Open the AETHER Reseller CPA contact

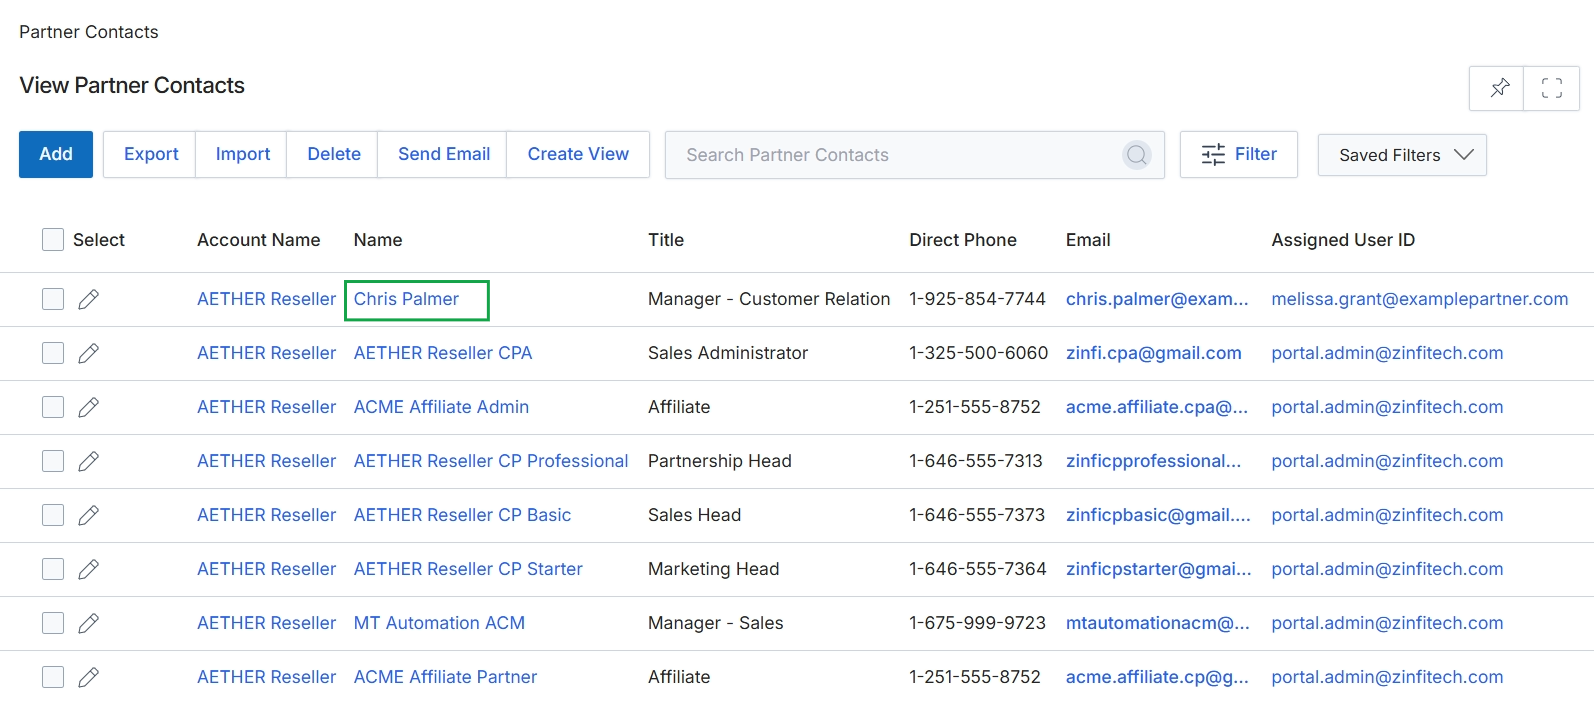click(443, 353)
